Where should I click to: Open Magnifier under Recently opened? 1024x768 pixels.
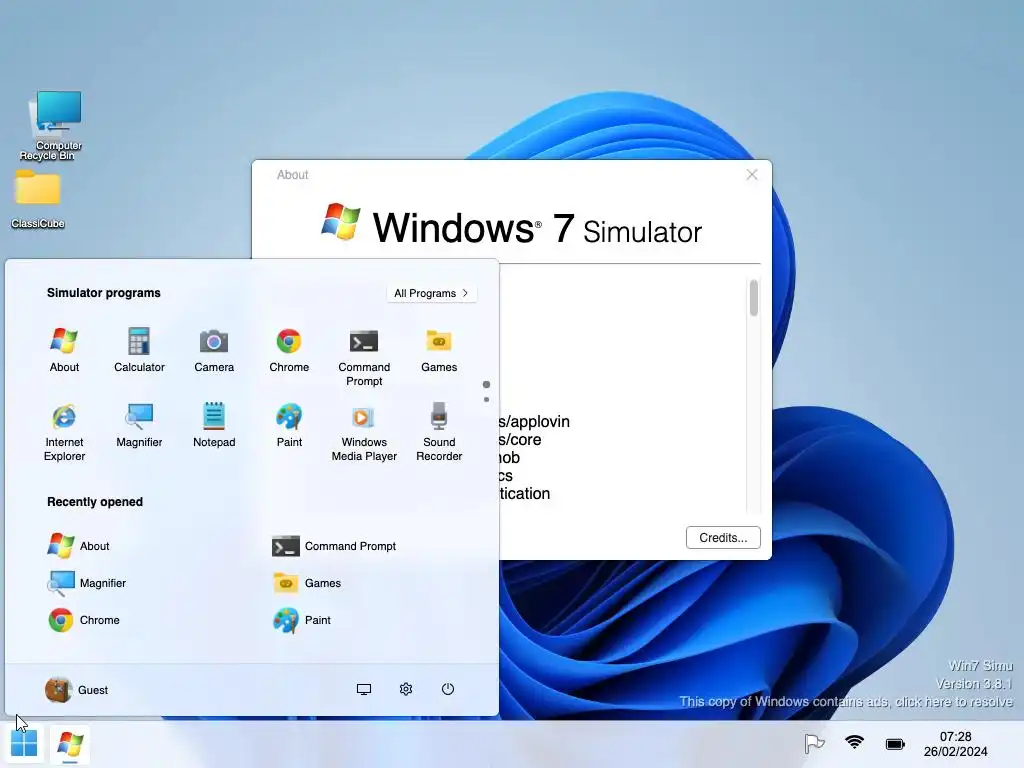(x=87, y=583)
